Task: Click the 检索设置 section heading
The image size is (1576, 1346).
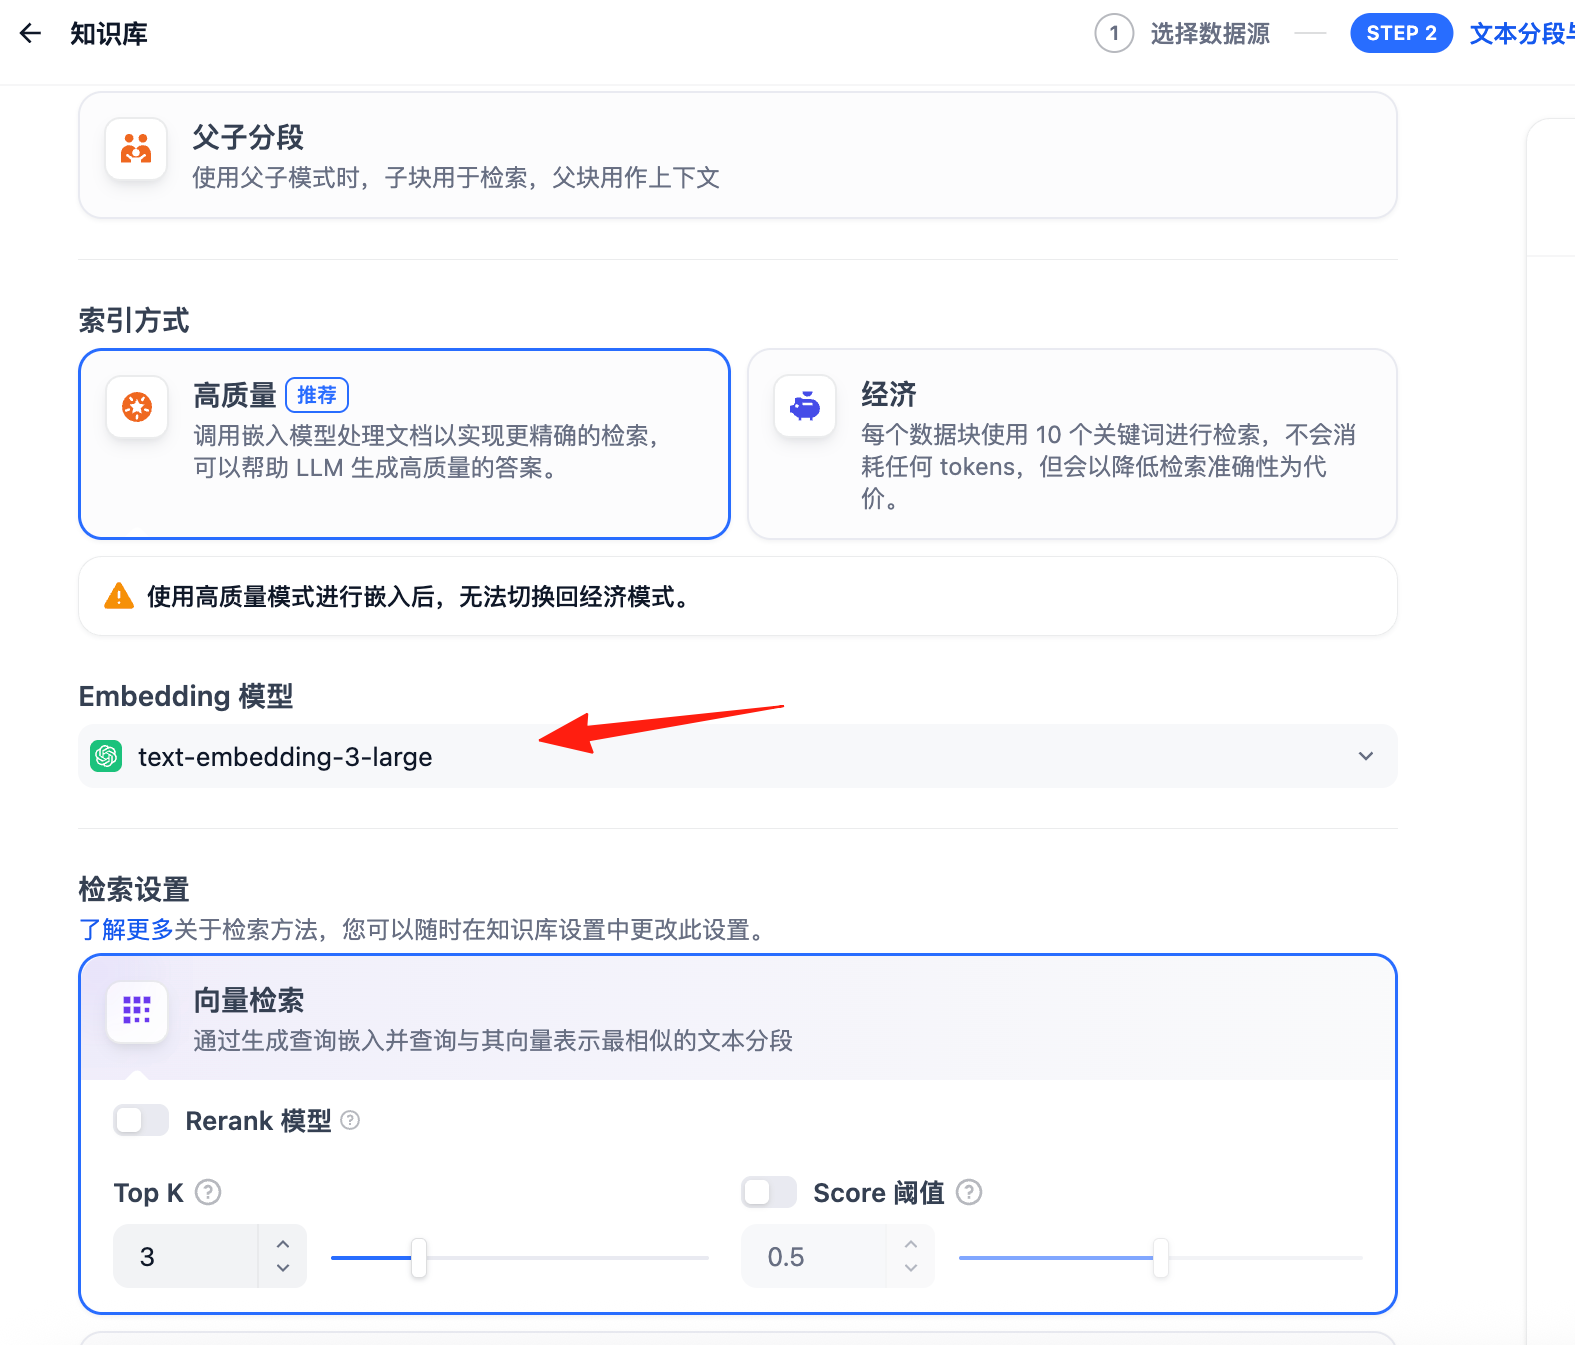Action: (x=134, y=888)
